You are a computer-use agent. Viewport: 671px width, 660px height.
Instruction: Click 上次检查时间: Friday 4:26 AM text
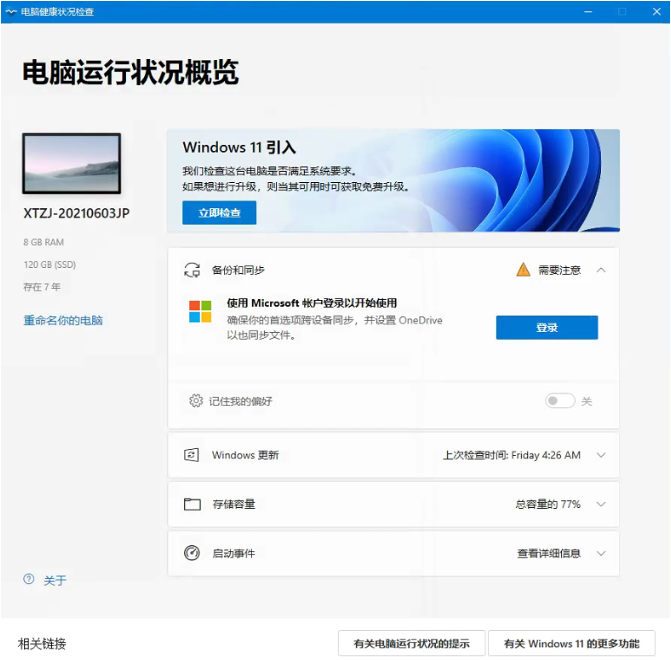(511, 455)
